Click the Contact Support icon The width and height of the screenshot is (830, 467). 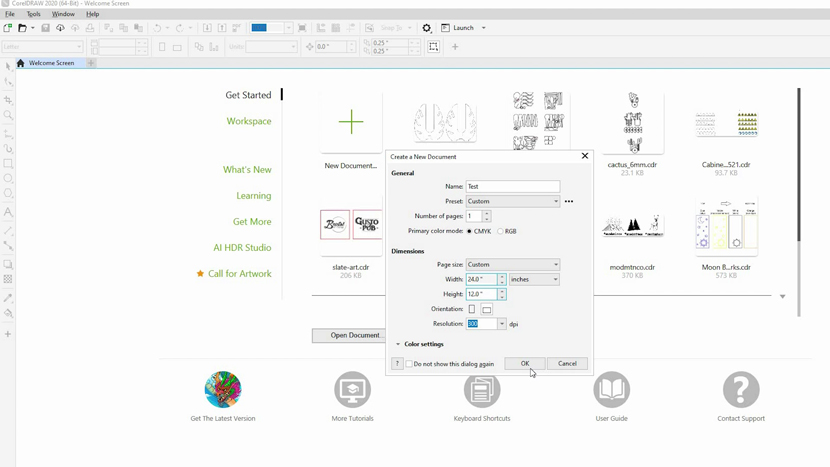pyautogui.click(x=741, y=390)
